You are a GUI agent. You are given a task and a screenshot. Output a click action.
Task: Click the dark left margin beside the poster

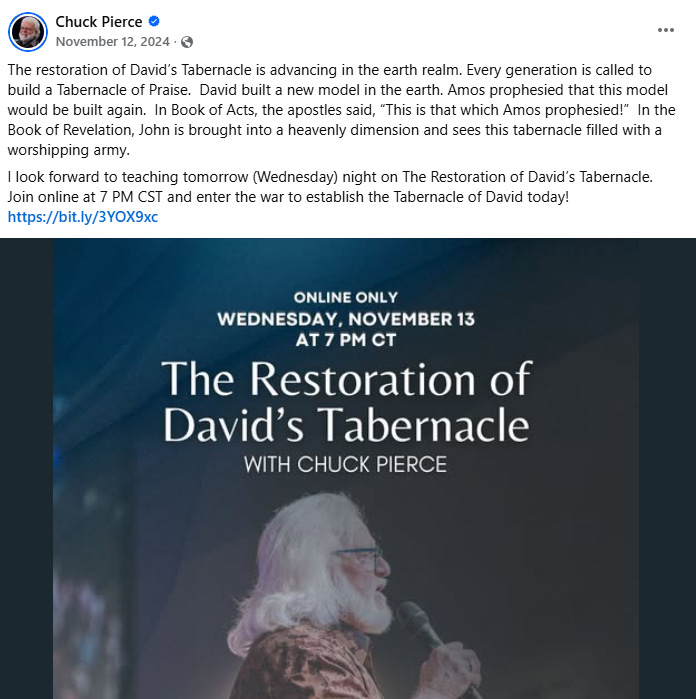tap(26, 468)
